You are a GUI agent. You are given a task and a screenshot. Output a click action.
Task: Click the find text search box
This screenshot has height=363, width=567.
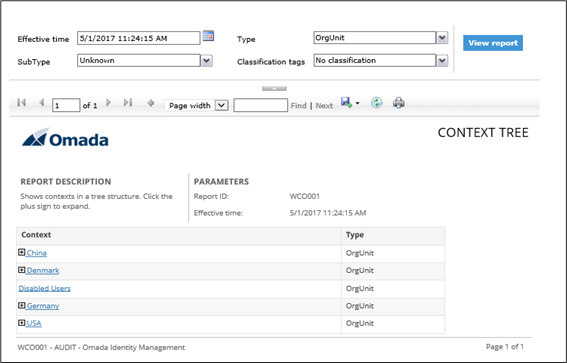(260, 106)
